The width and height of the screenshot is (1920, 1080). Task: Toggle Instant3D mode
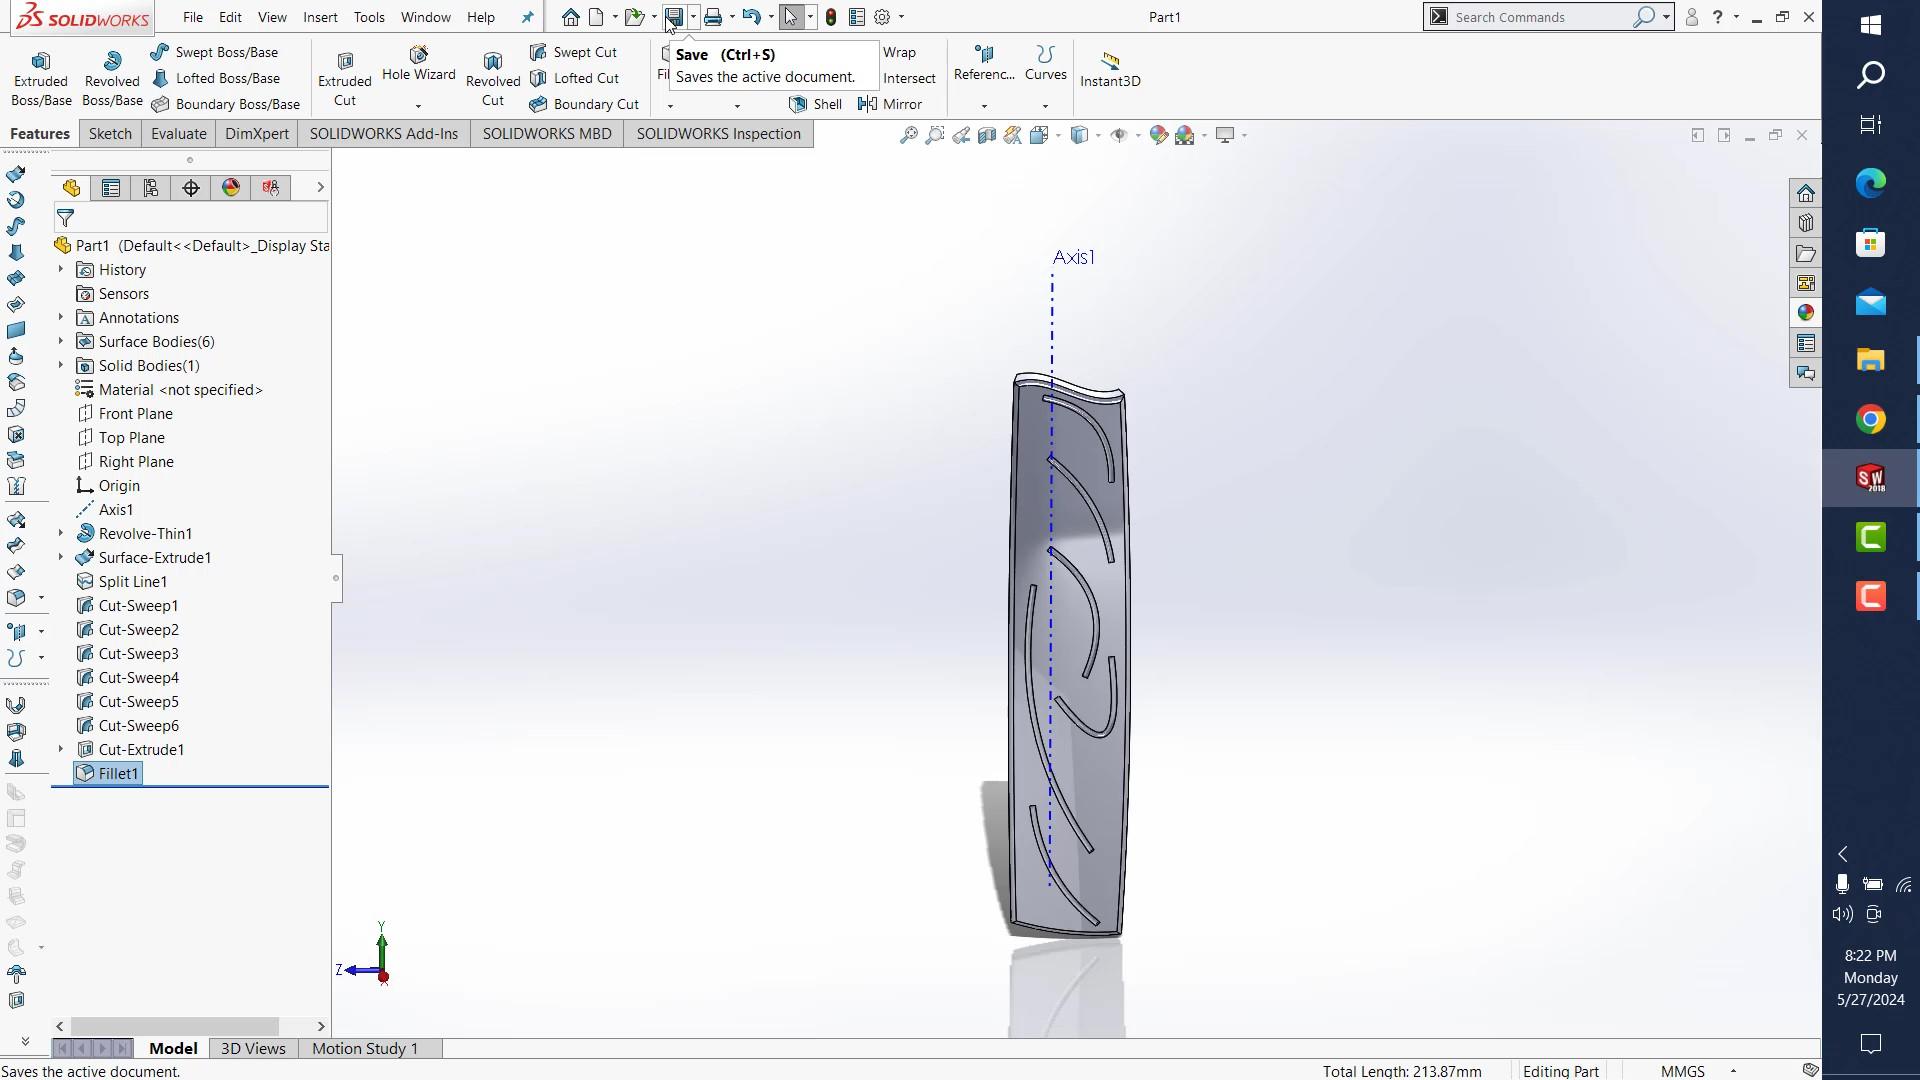tap(1109, 70)
